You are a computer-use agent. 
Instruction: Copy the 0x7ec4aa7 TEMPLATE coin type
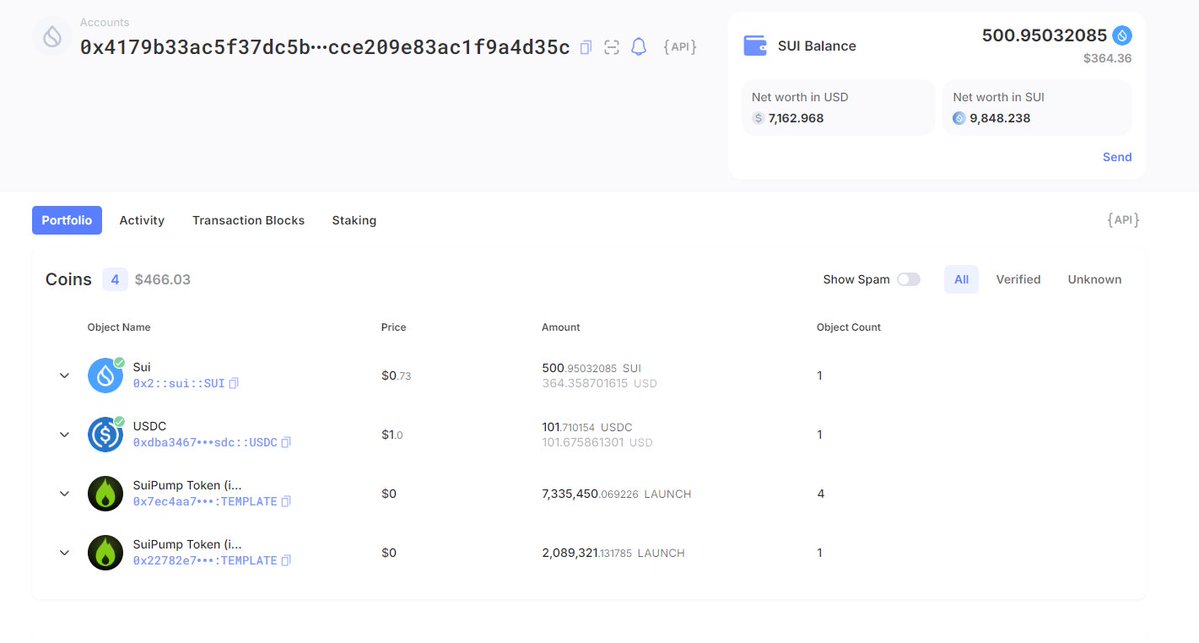286,502
